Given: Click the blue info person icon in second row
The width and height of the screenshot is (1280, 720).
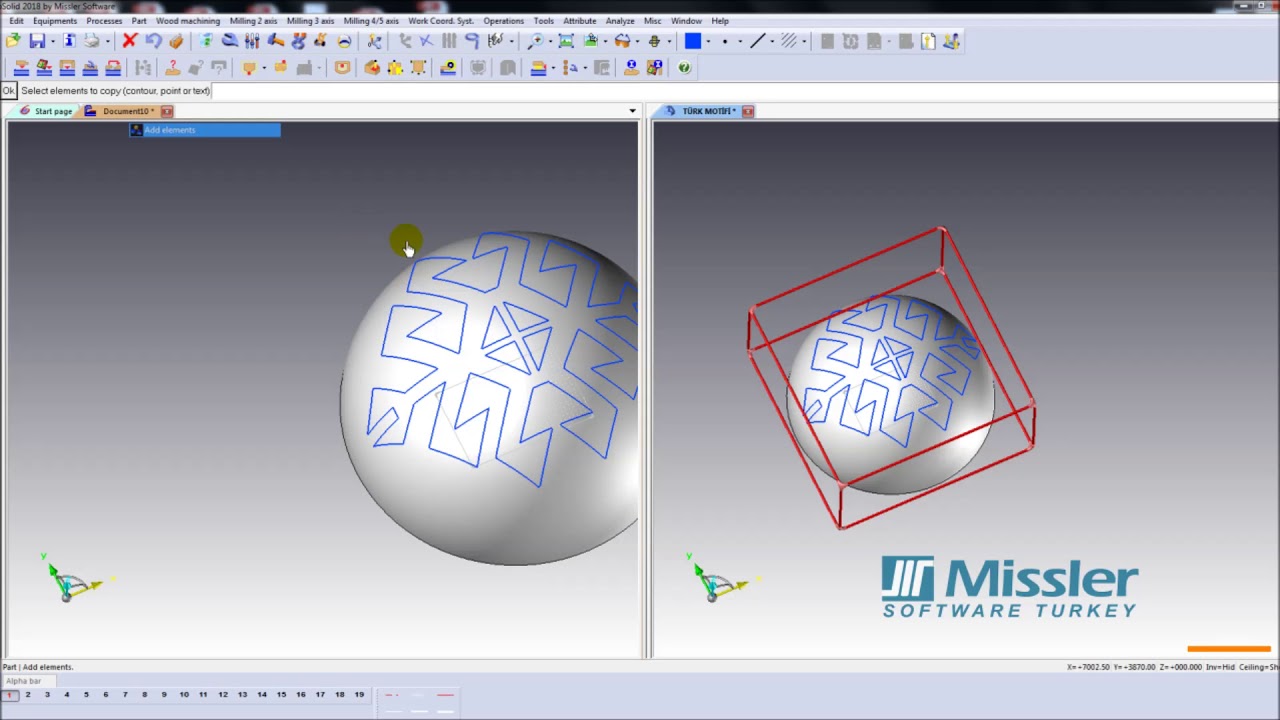Looking at the screenshot, I should point(631,68).
